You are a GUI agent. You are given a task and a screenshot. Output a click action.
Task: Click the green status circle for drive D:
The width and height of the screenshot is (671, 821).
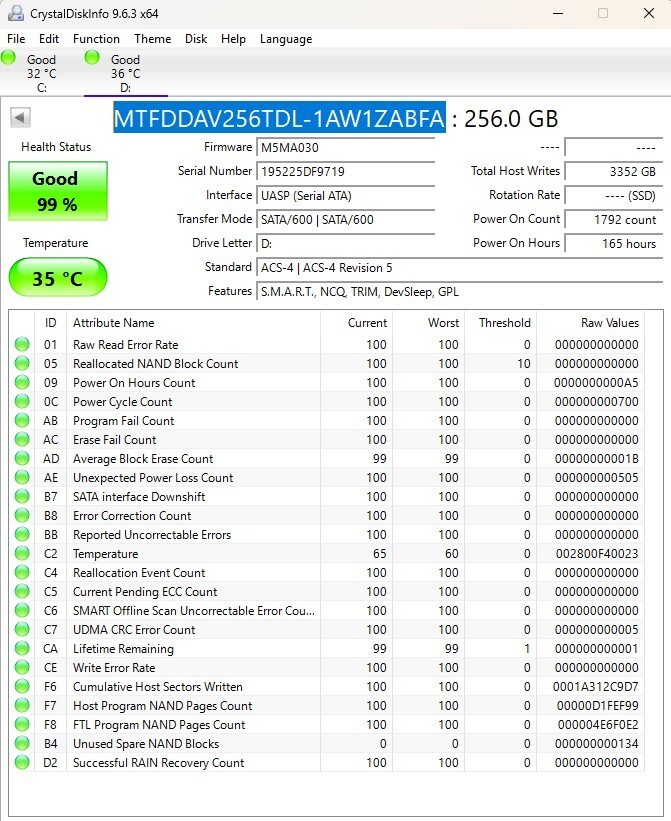click(92, 57)
